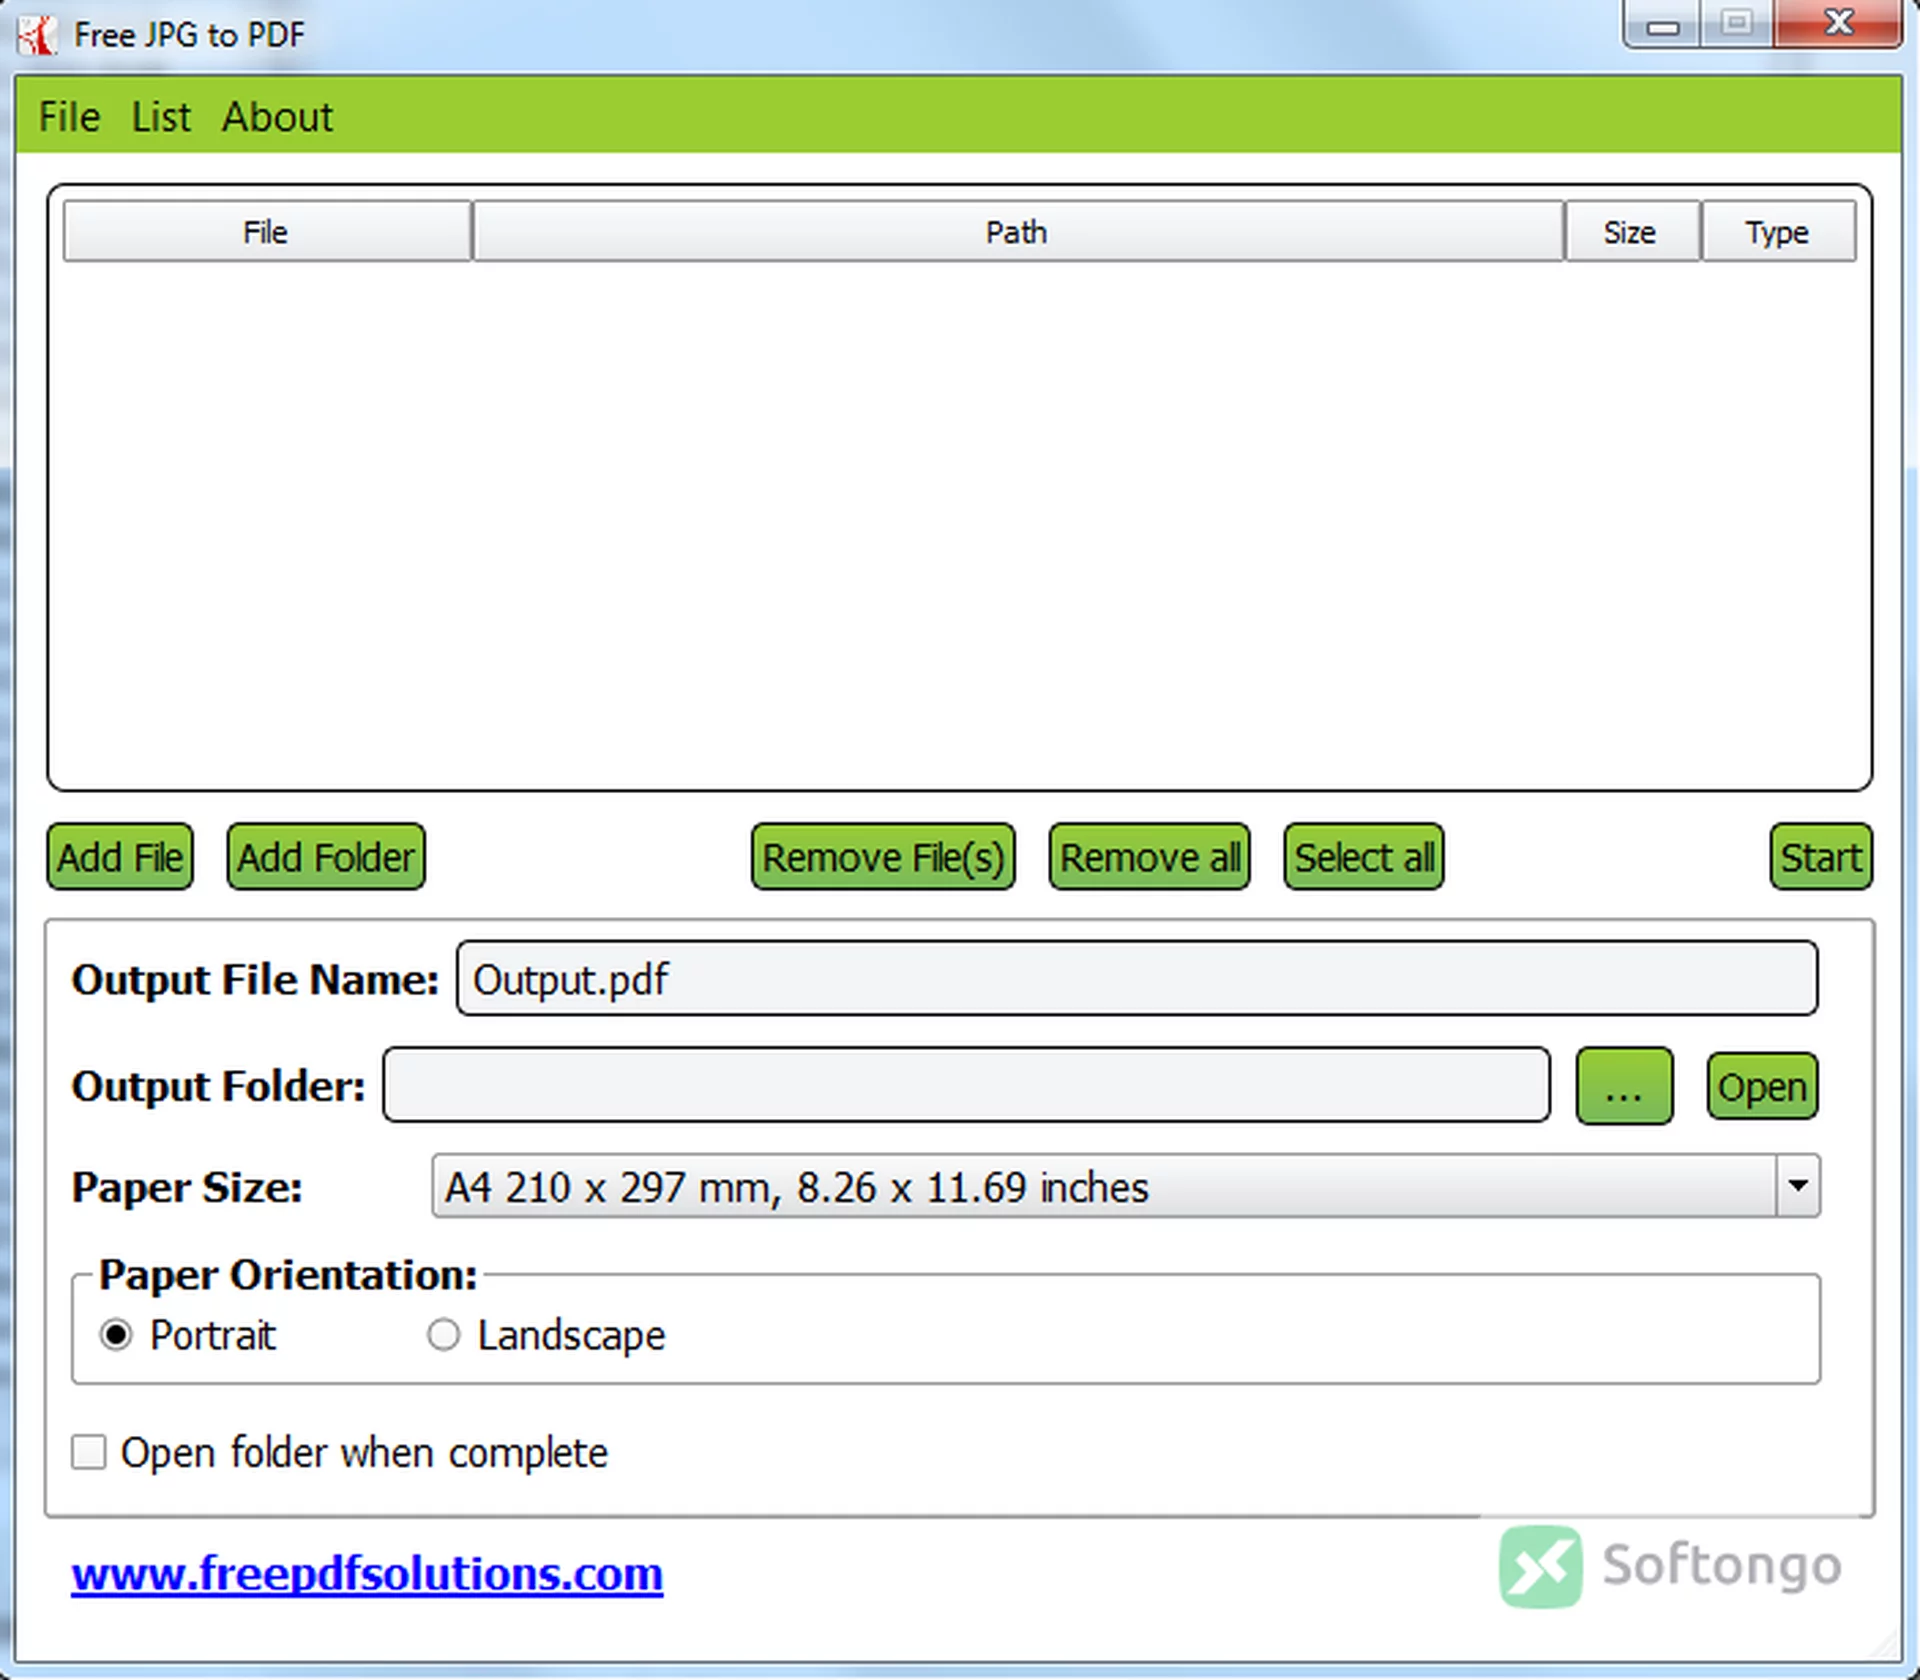Open the About menu
The height and width of the screenshot is (1680, 1920).
click(x=277, y=117)
